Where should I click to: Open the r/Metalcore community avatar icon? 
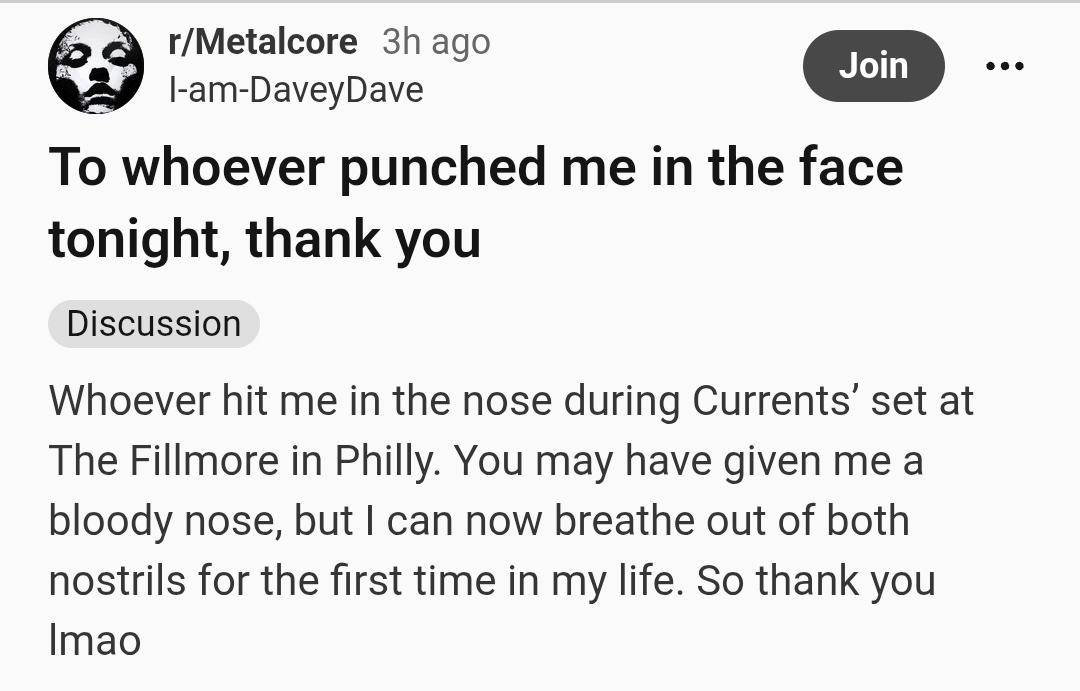96,66
